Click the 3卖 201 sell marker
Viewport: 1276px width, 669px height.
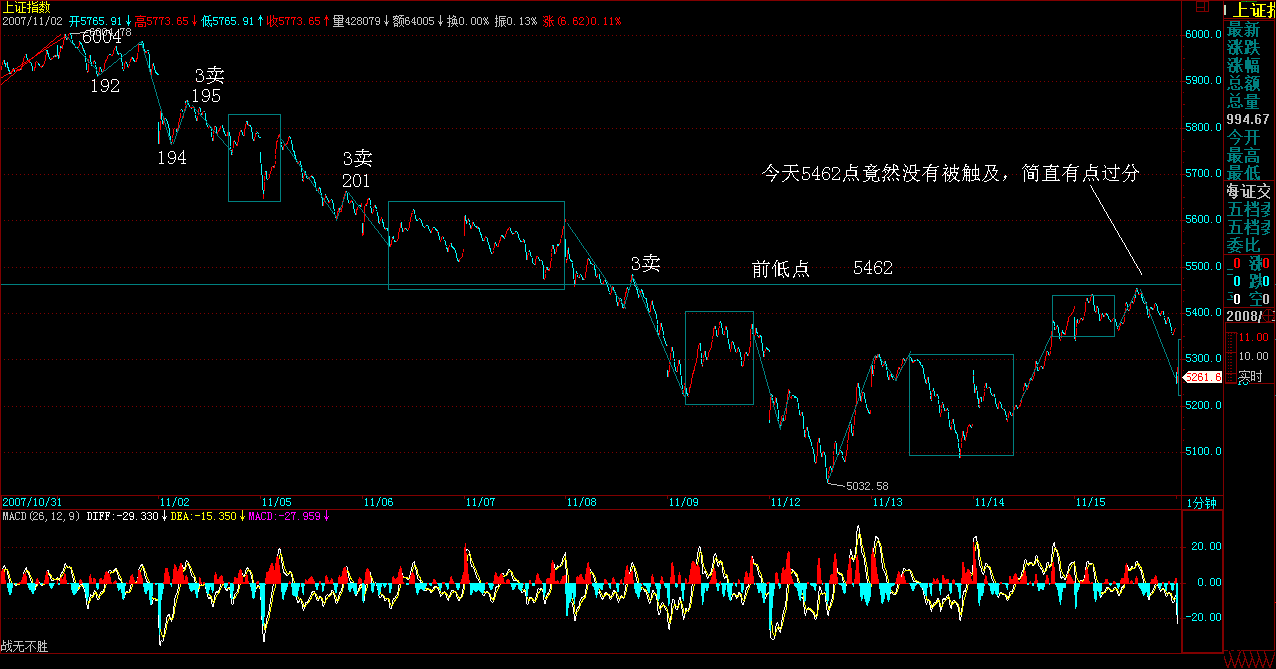pyautogui.click(x=357, y=169)
